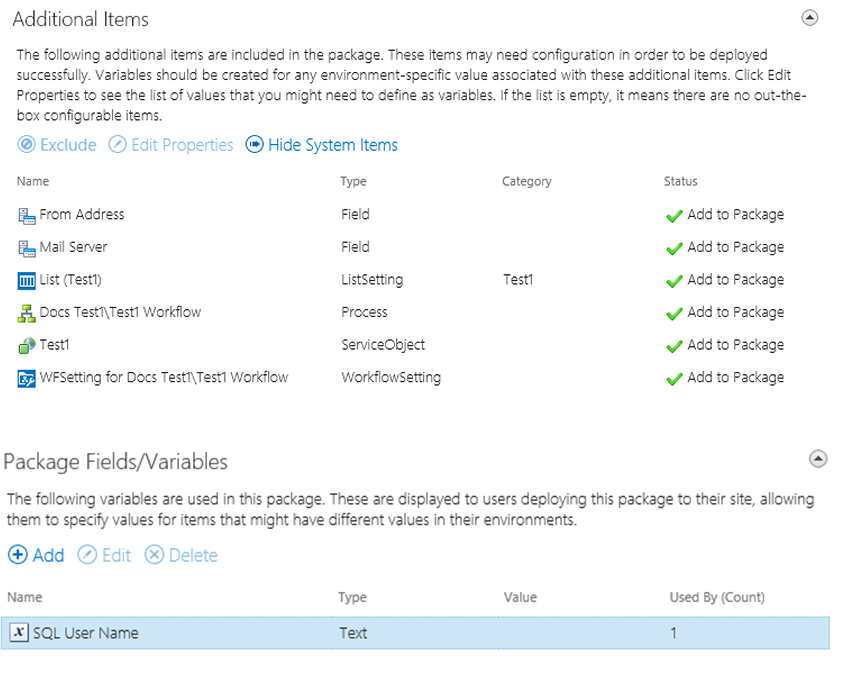Click the WFSetting workflow setting icon
Screen dimensions: 842x675
[x=27, y=378]
